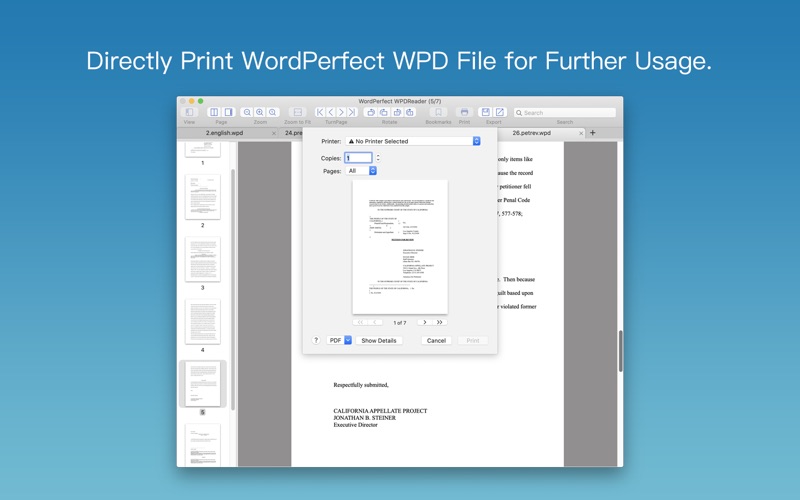Click the second Rotate icon
Viewport: 800px width, 500px height.
coord(384,112)
